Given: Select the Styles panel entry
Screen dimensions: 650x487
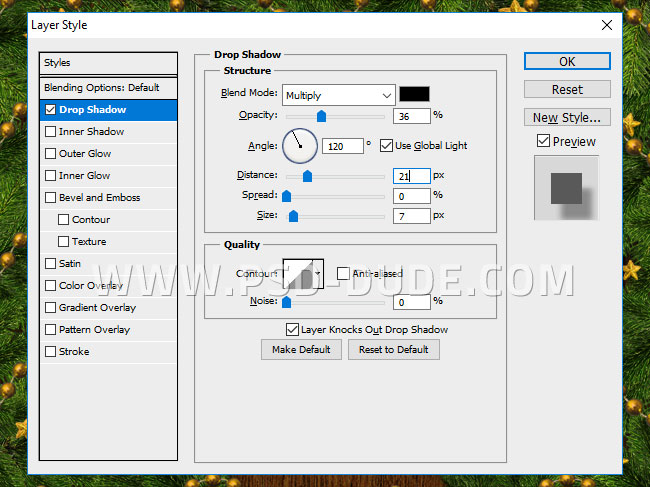Looking at the screenshot, I should 108,63.
